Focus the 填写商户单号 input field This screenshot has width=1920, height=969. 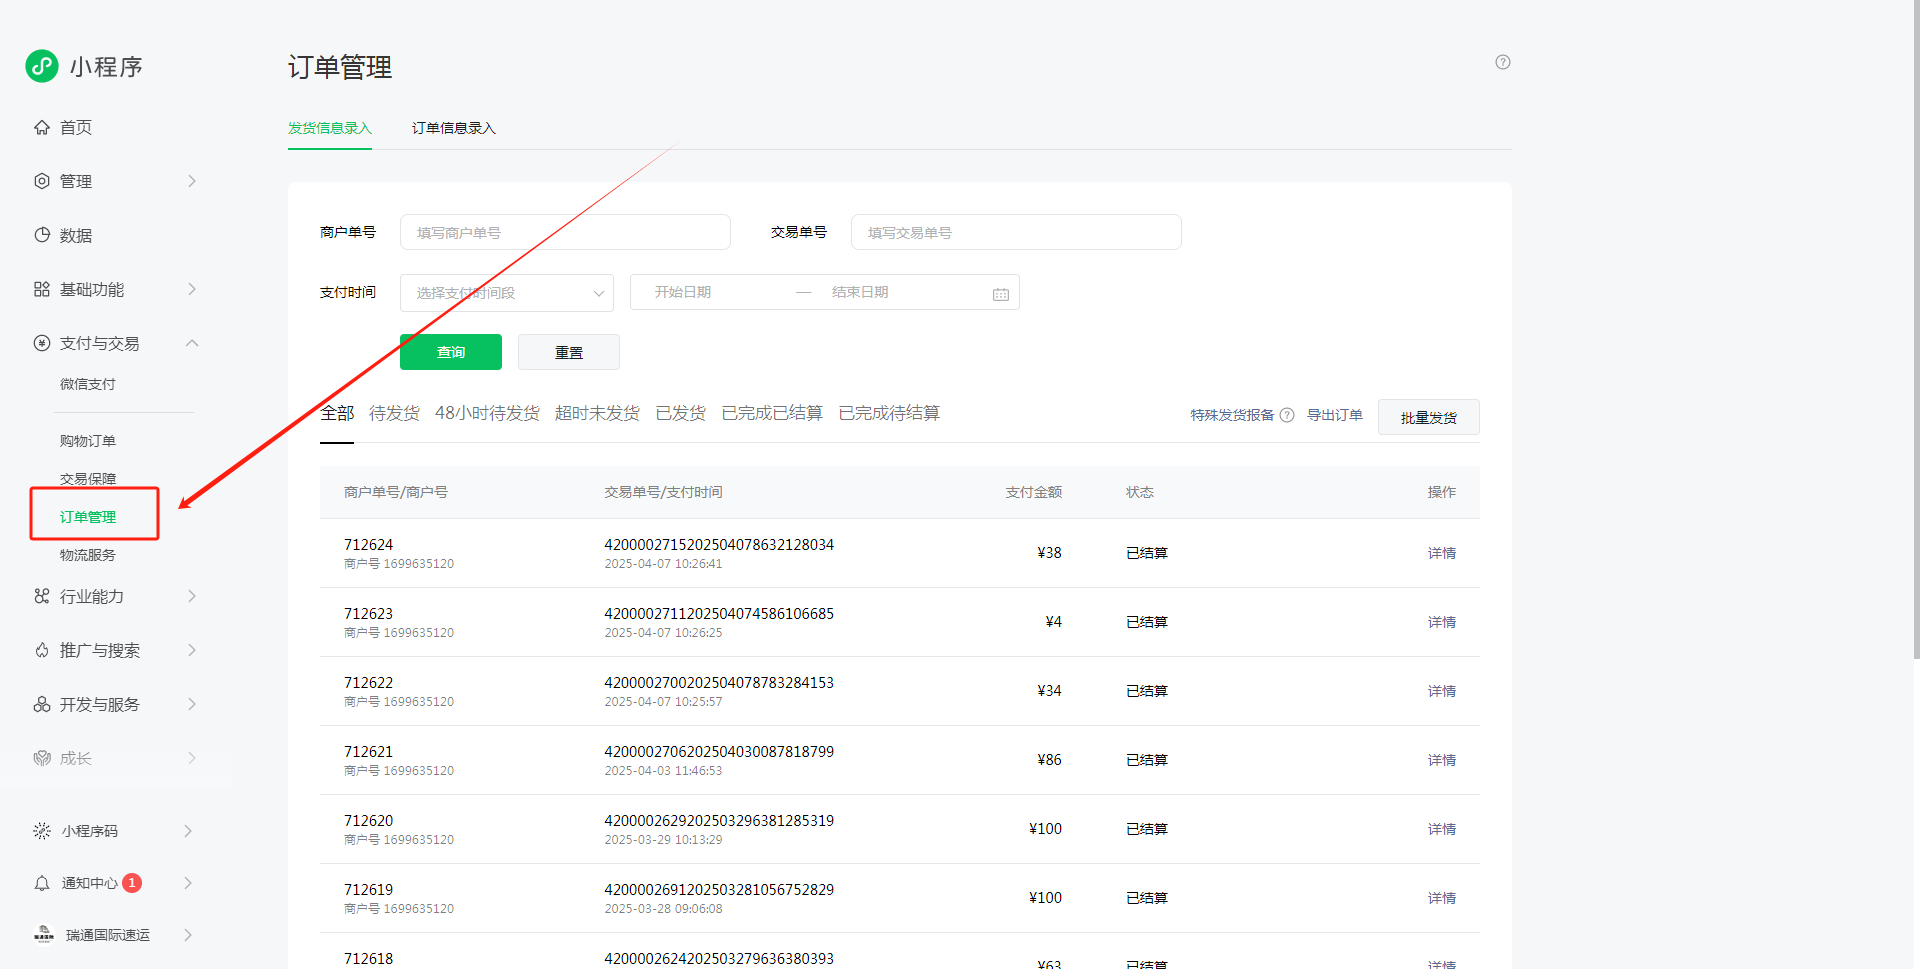tap(565, 232)
